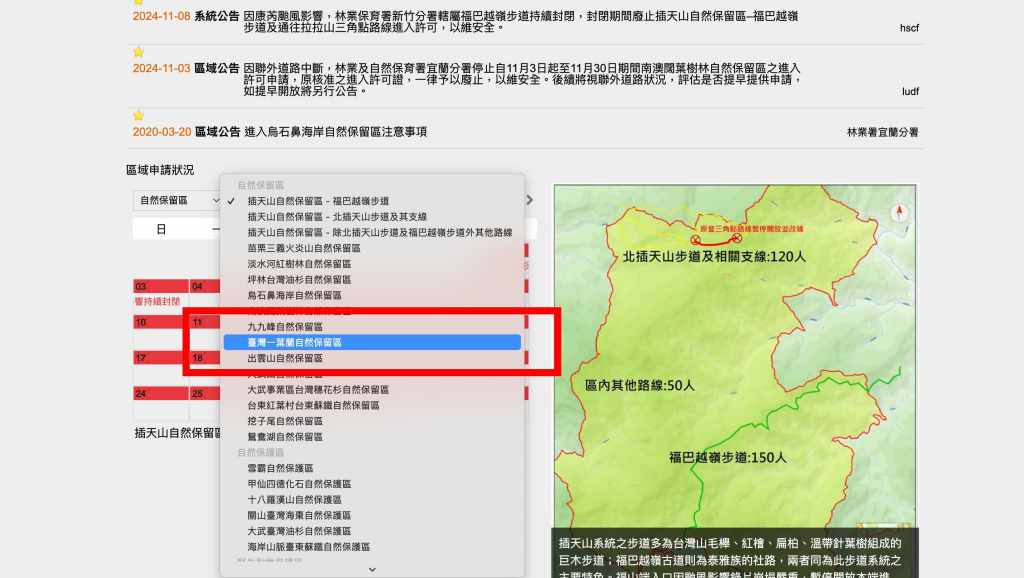Click the scroll-down chevron at the dropdown bottom
This screenshot has height=578, width=1024.
pos(372,569)
